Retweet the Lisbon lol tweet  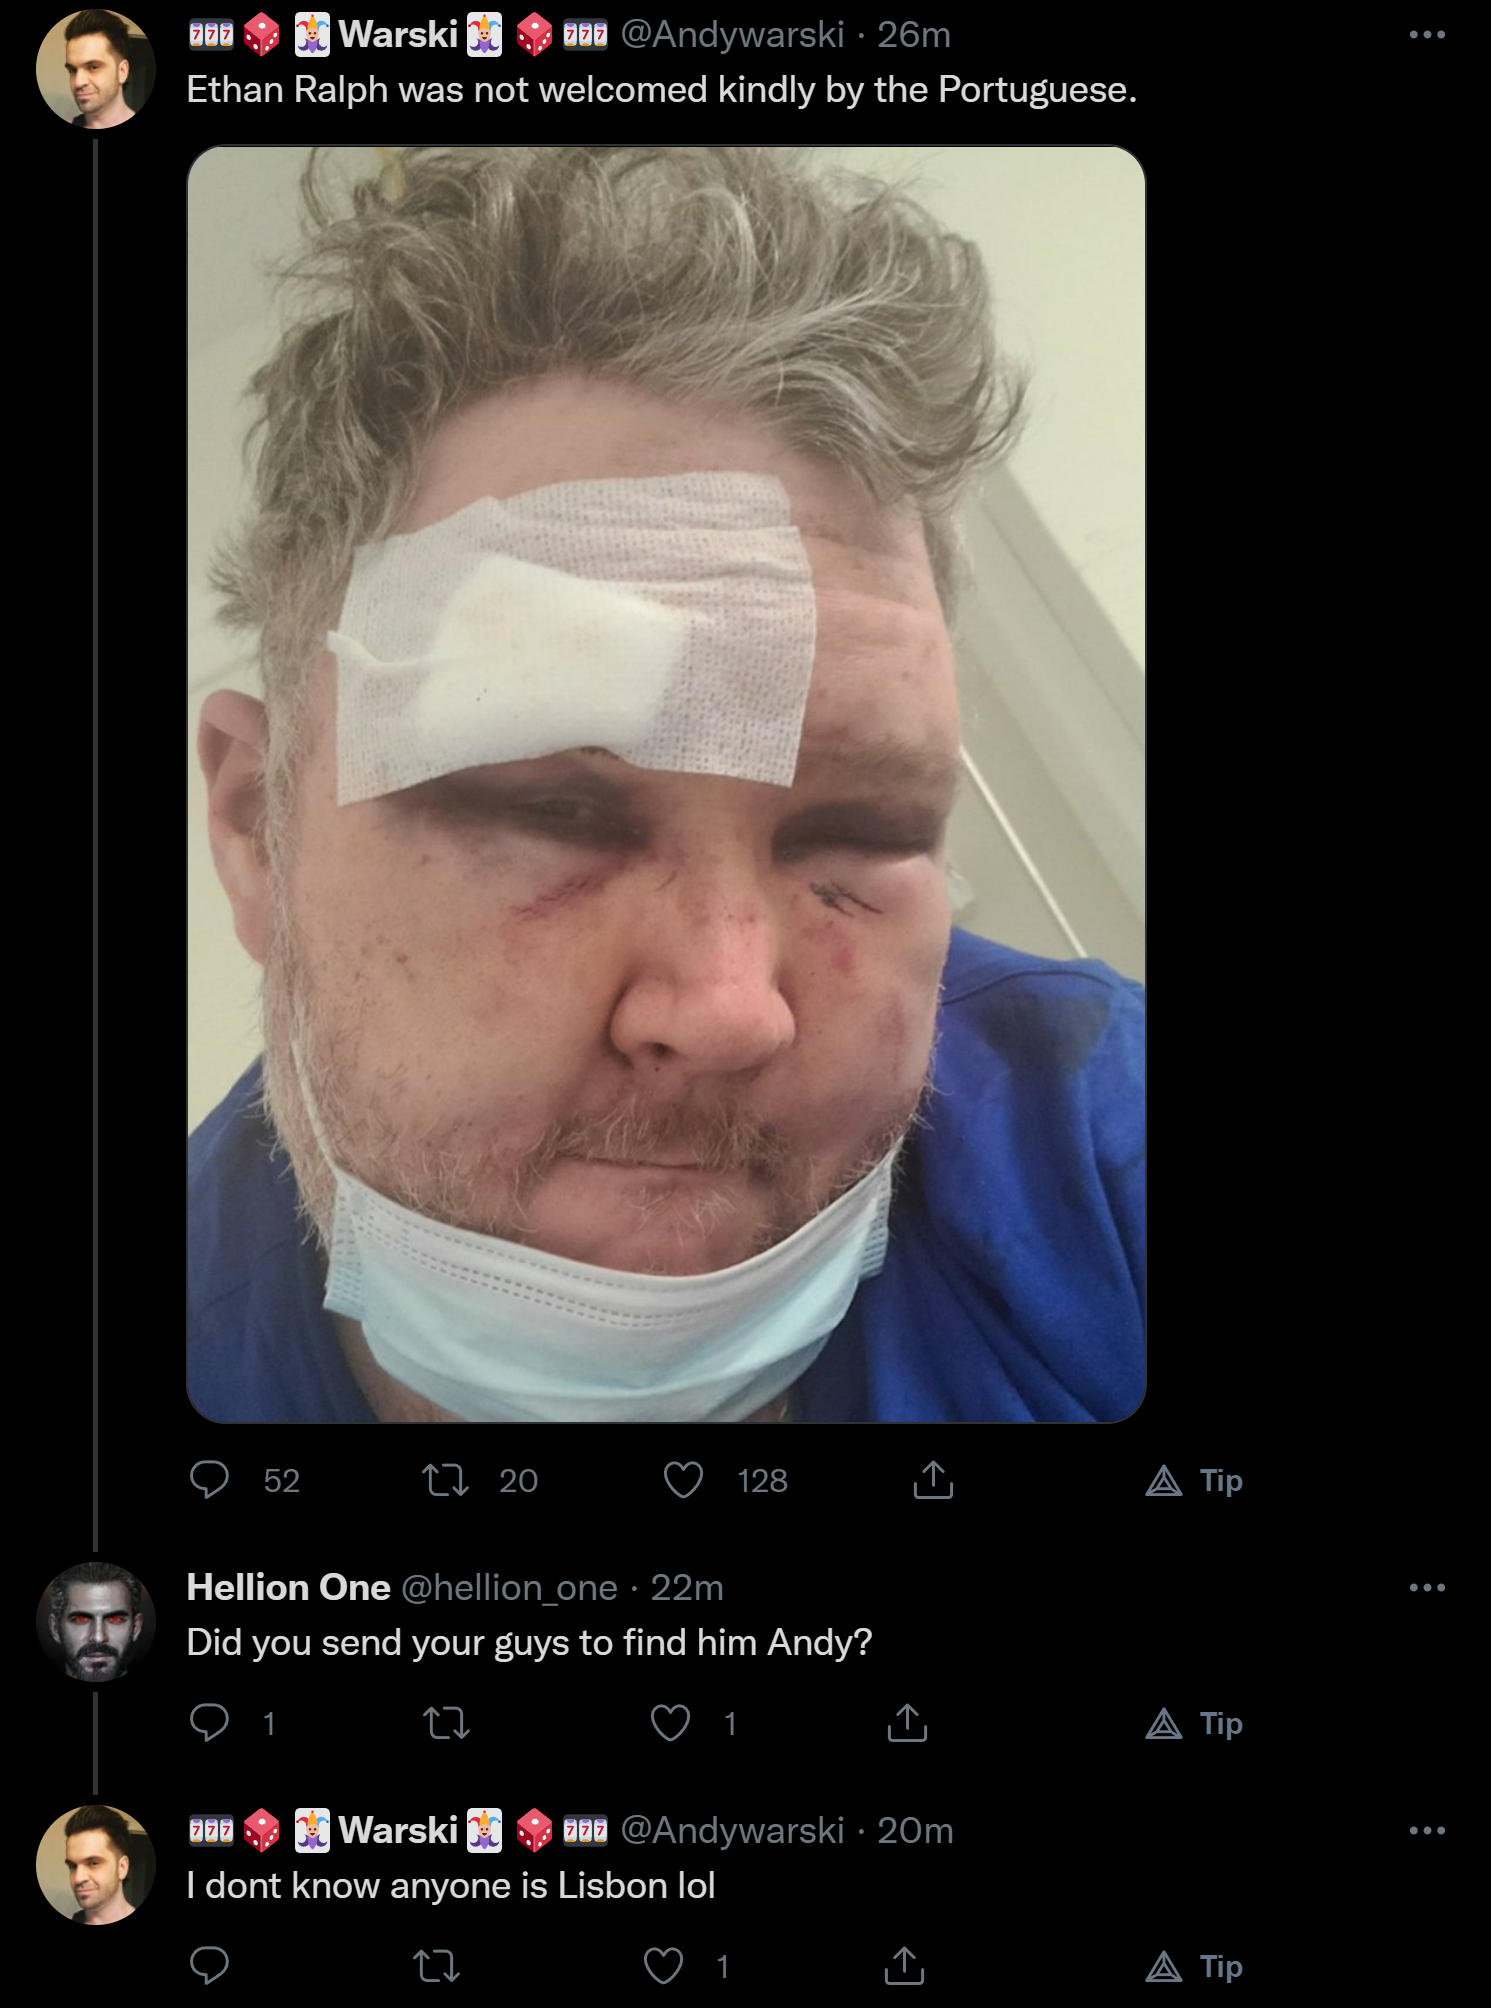pyautogui.click(x=437, y=1966)
